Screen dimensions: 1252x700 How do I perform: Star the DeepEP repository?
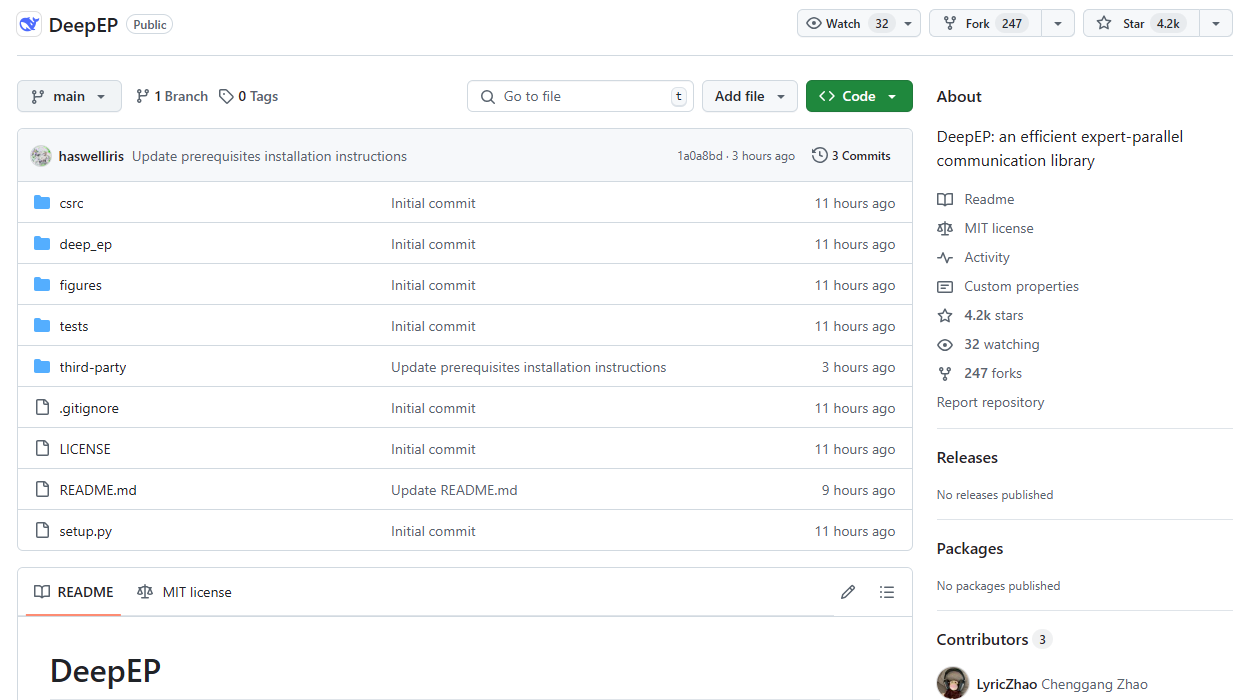[1140, 23]
